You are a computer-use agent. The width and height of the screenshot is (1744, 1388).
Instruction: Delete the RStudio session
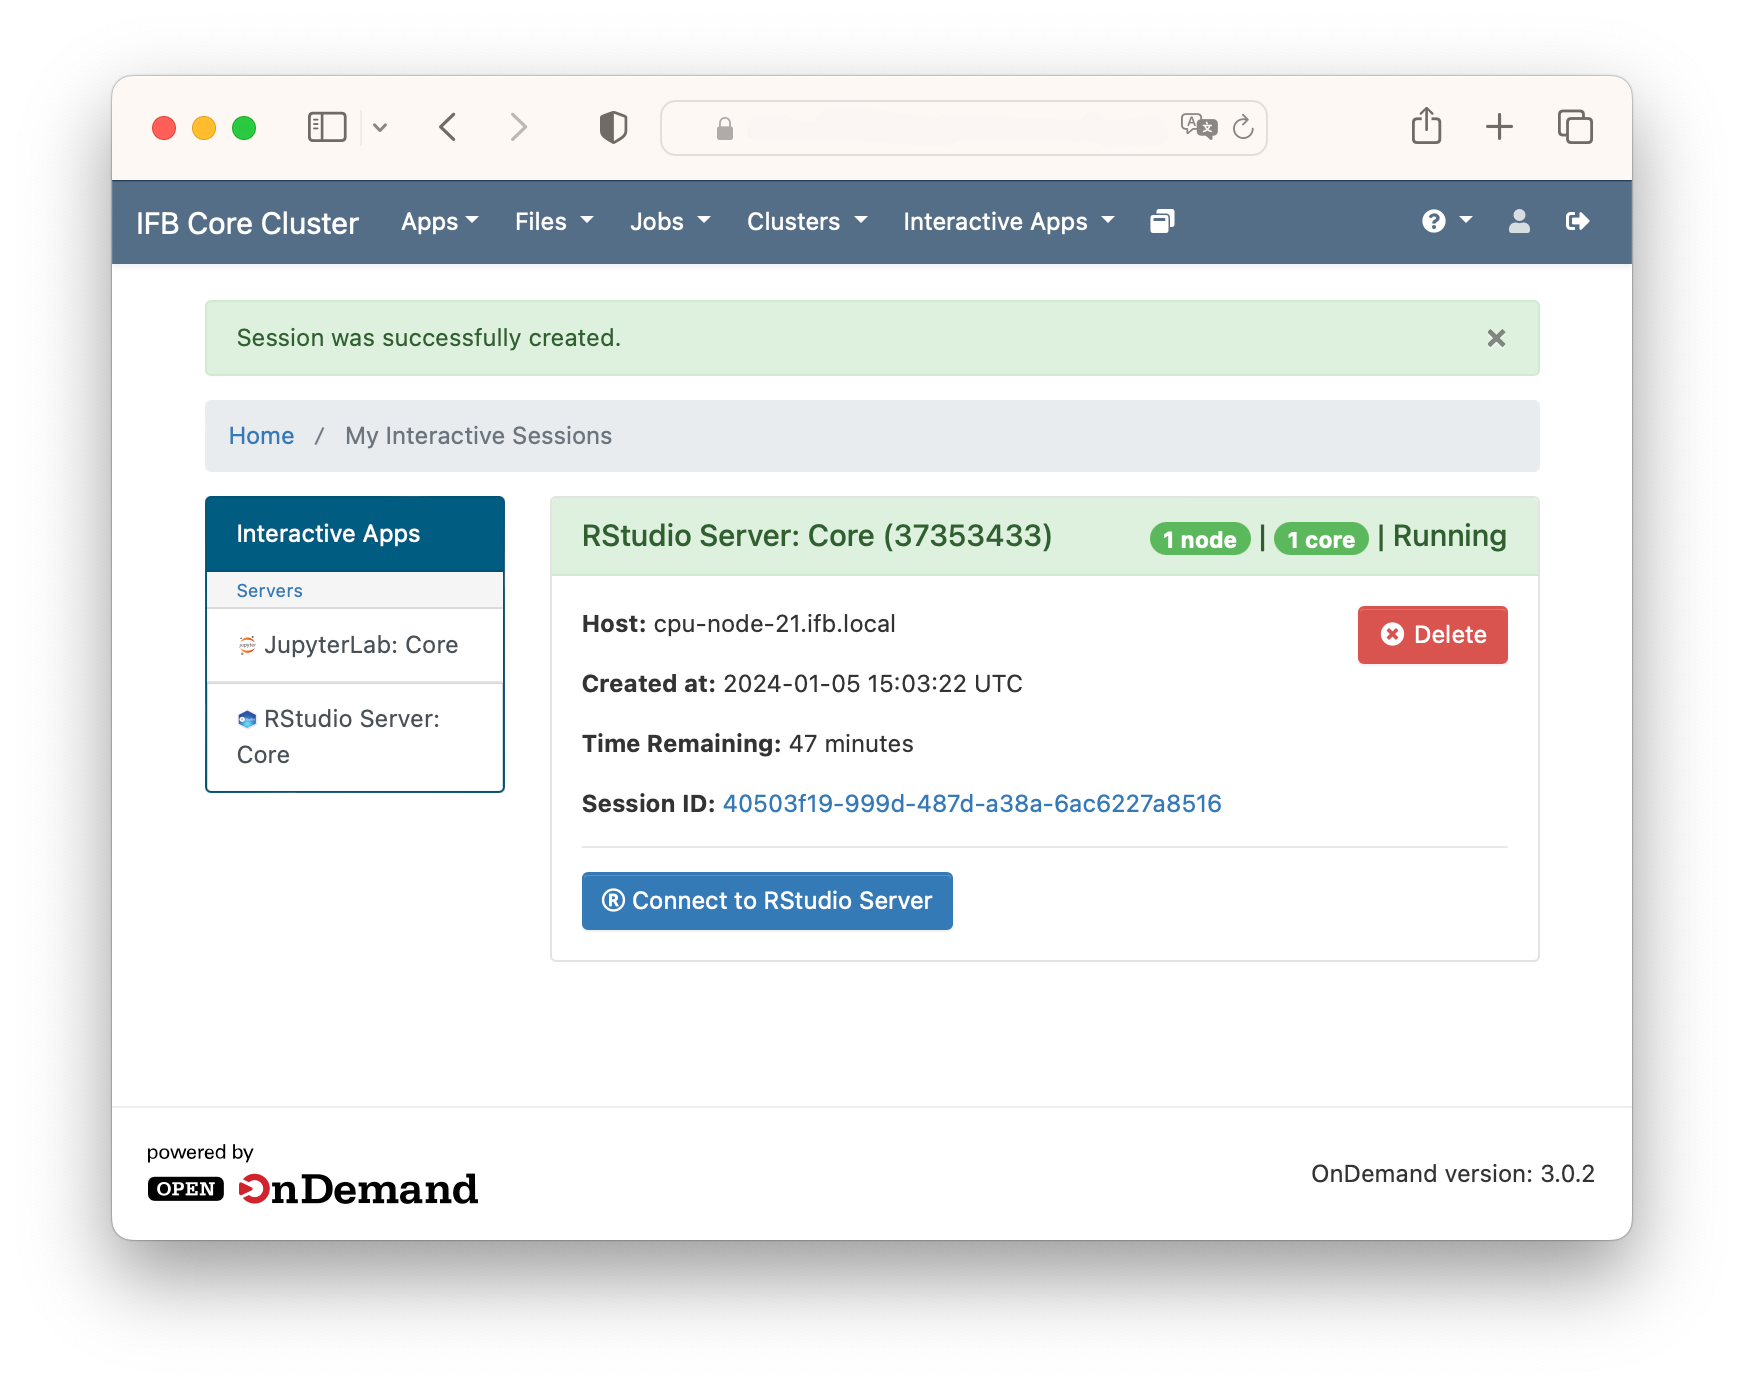(1432, 635)
